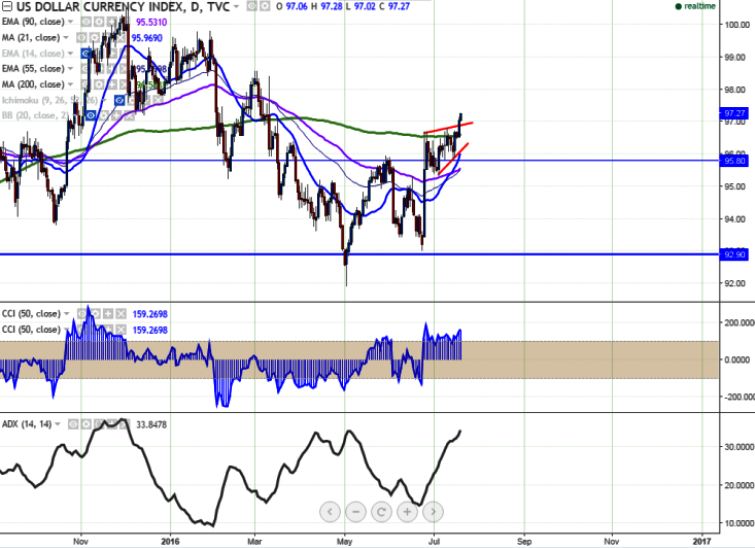Image resolution: width=755 pixels, height=548 pixels.
Task: Click the EMA (55, close) indicator label
Action: click(x=33, y=69)
